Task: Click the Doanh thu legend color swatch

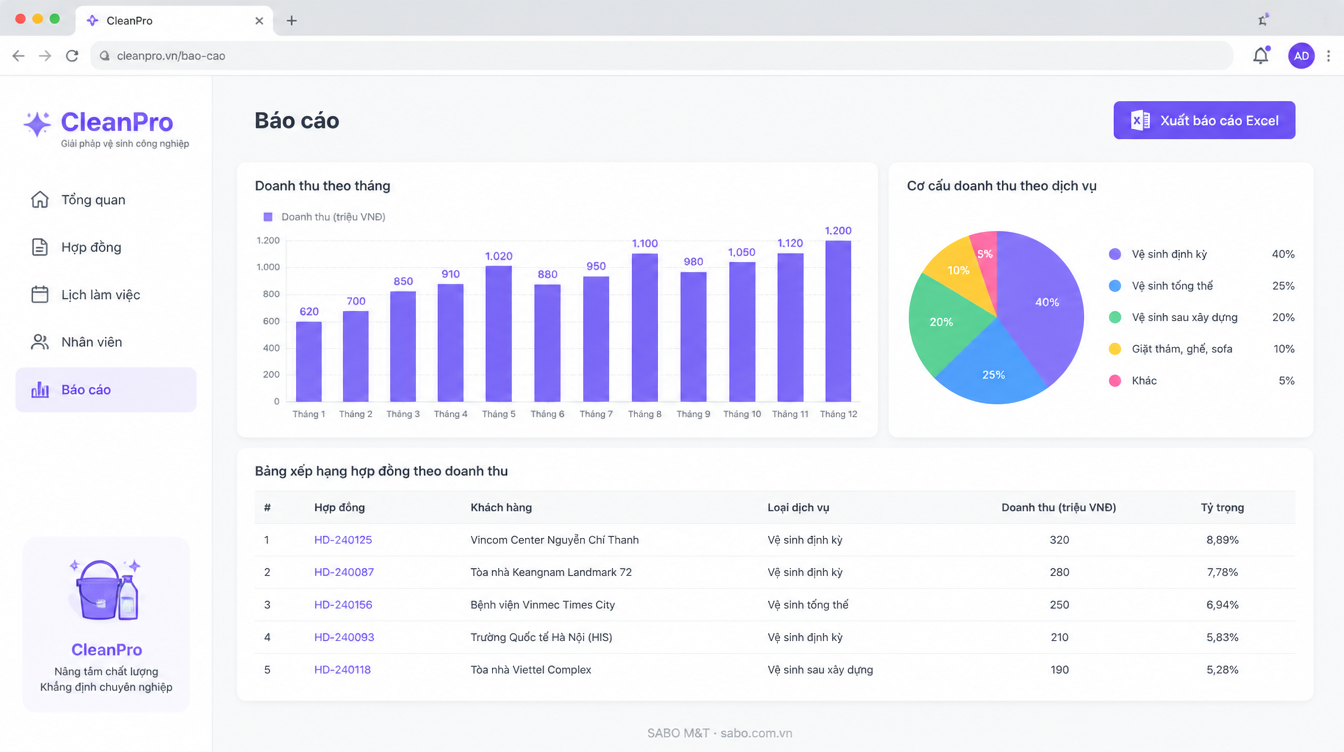Action: [x=268, y=217]
